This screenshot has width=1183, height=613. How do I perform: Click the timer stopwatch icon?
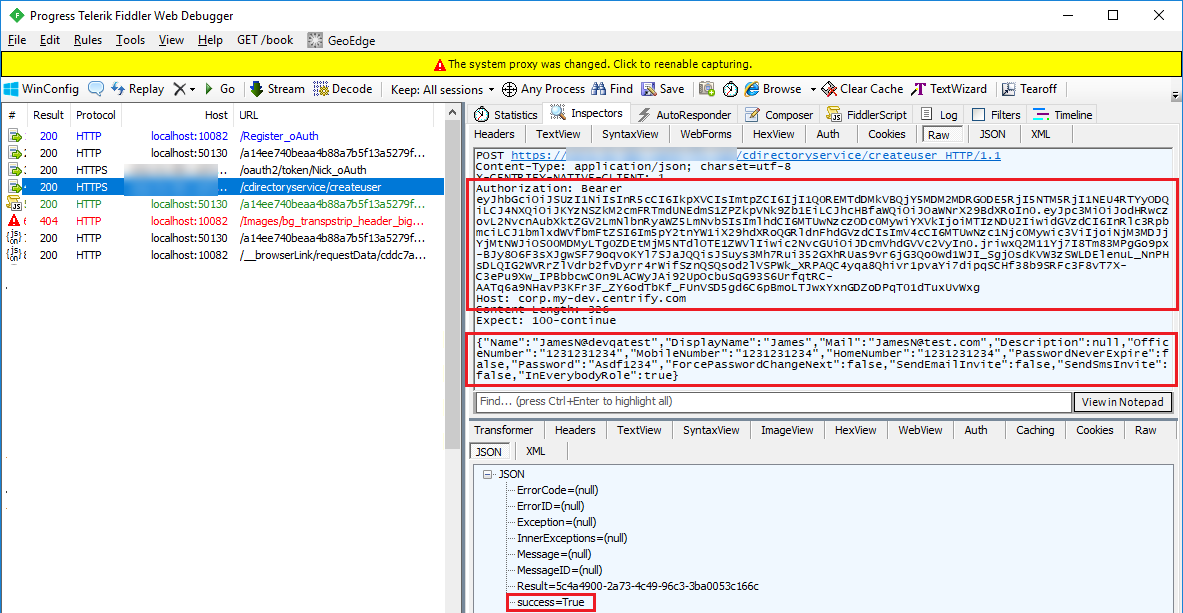pos(730,89)
